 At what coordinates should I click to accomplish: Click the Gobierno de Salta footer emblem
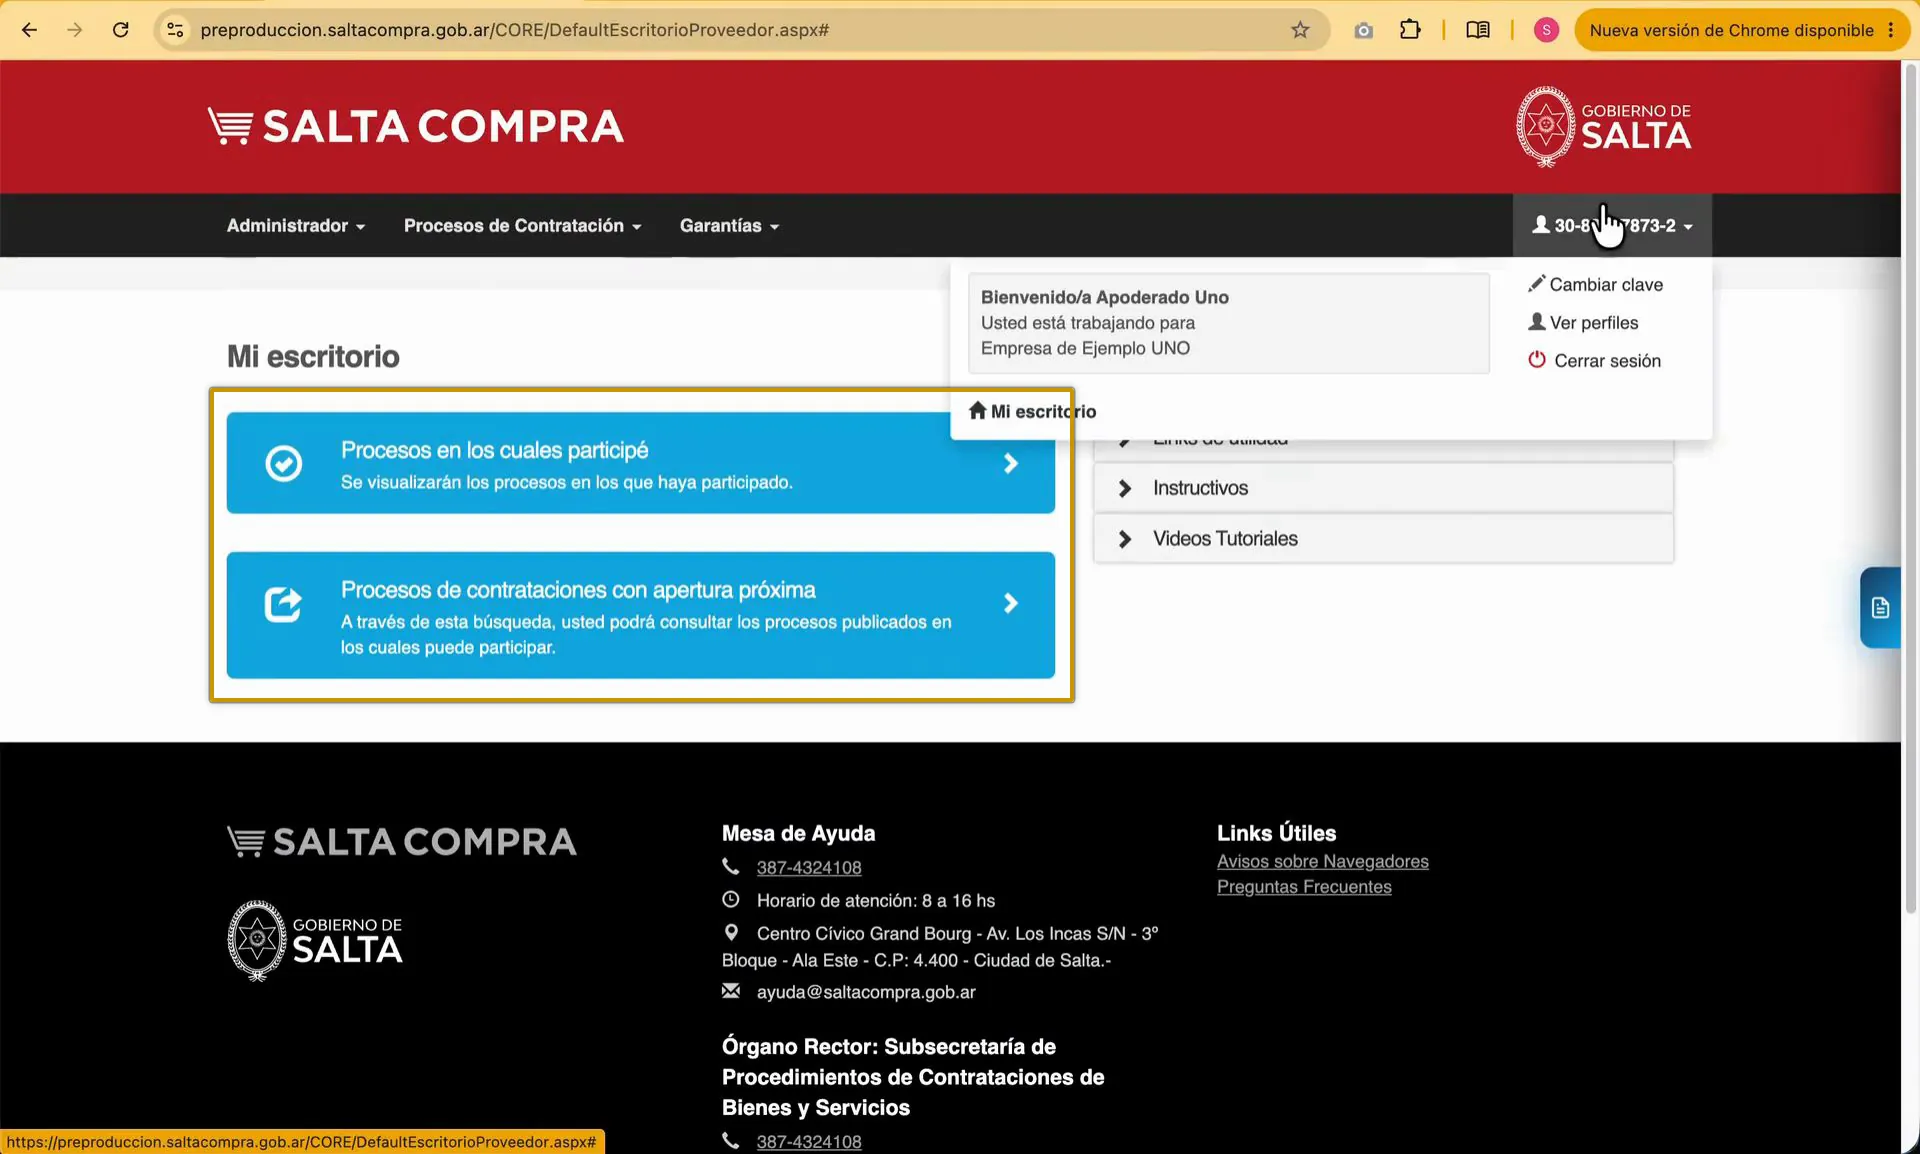(315, 940)
